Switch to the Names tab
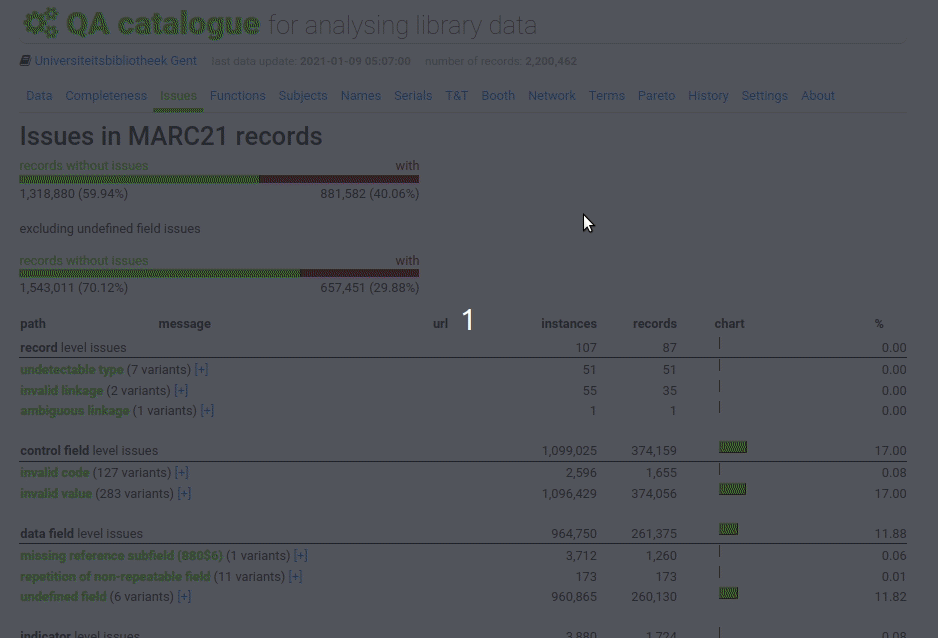Image resolution: width=938 pixels, height=638 pixels. click(361, 96)
